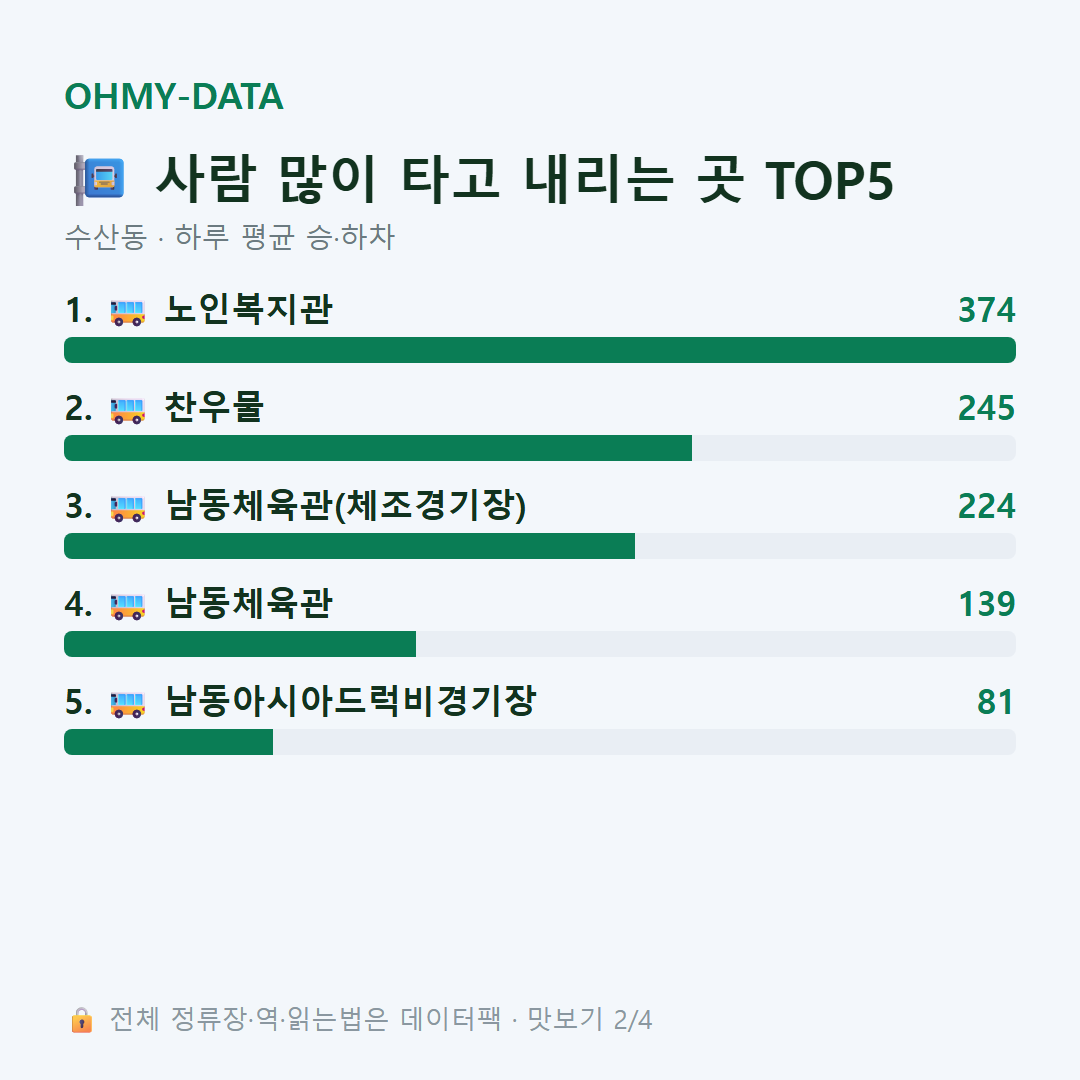Click the full green bar for rank 1

click(540, 350)
